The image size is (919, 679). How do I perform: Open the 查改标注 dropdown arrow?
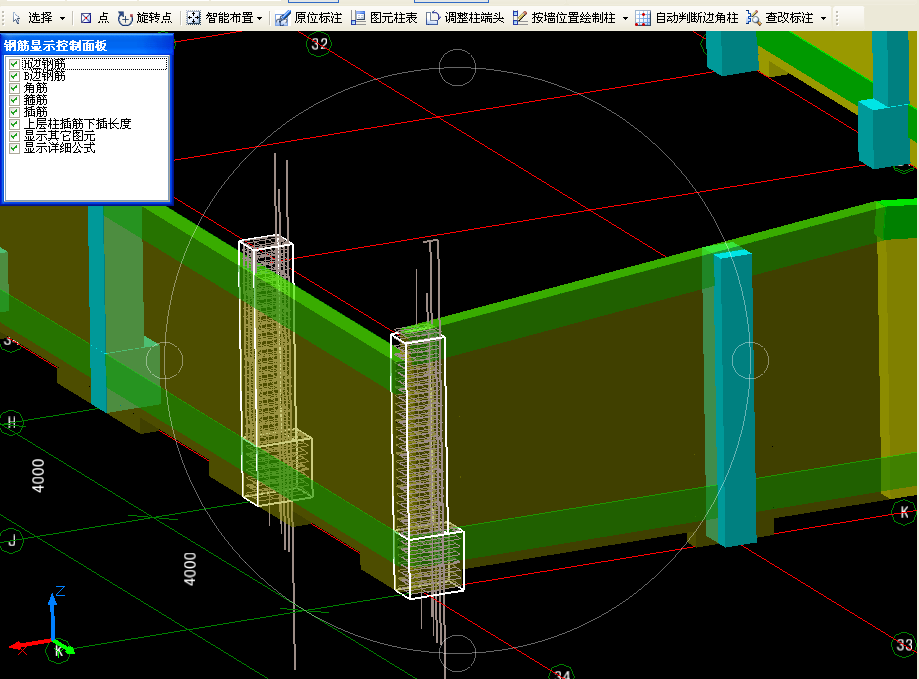click(823, 19)
